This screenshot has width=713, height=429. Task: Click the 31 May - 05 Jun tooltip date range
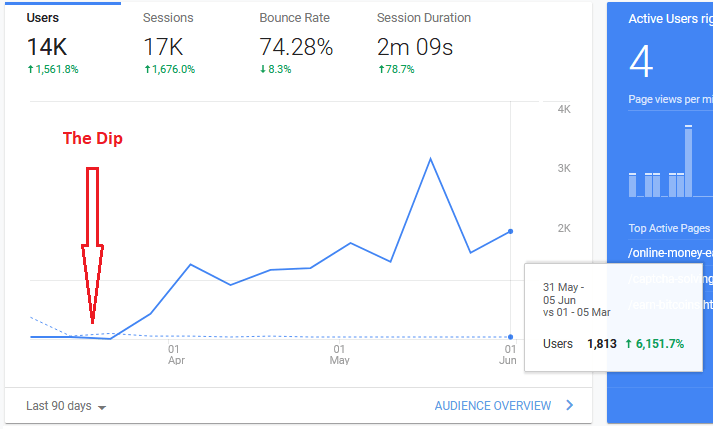563,293
